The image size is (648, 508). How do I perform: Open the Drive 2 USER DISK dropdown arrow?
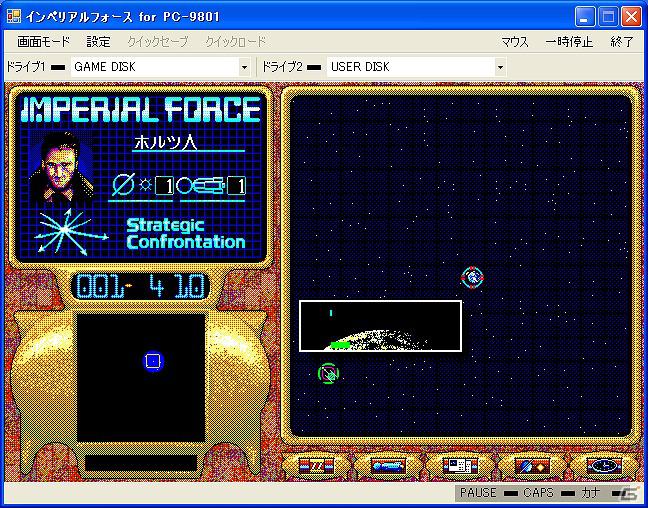(x=500, y=67)
